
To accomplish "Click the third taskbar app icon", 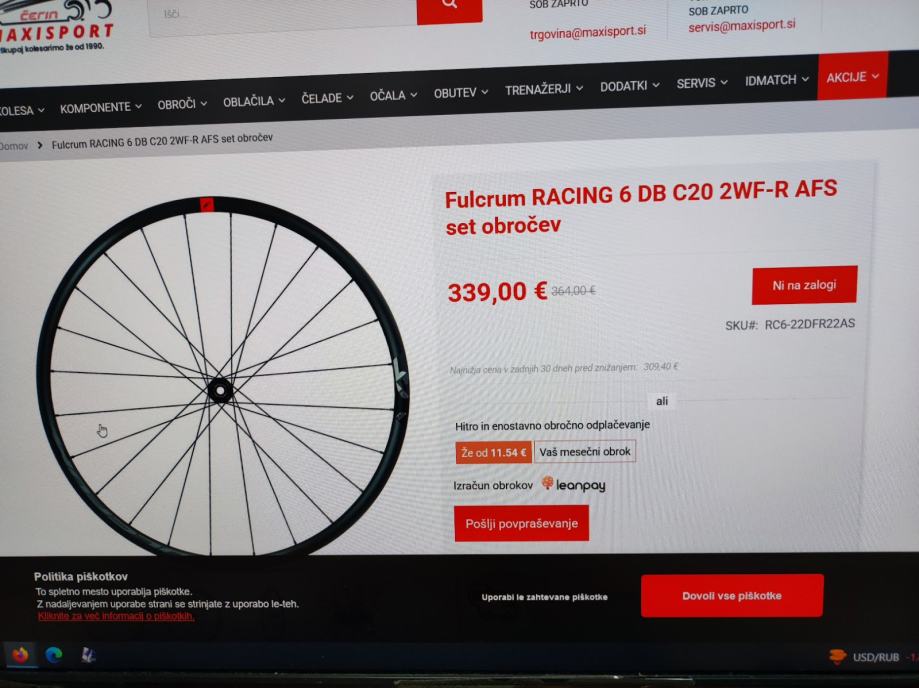I will (x=88, y=655).
